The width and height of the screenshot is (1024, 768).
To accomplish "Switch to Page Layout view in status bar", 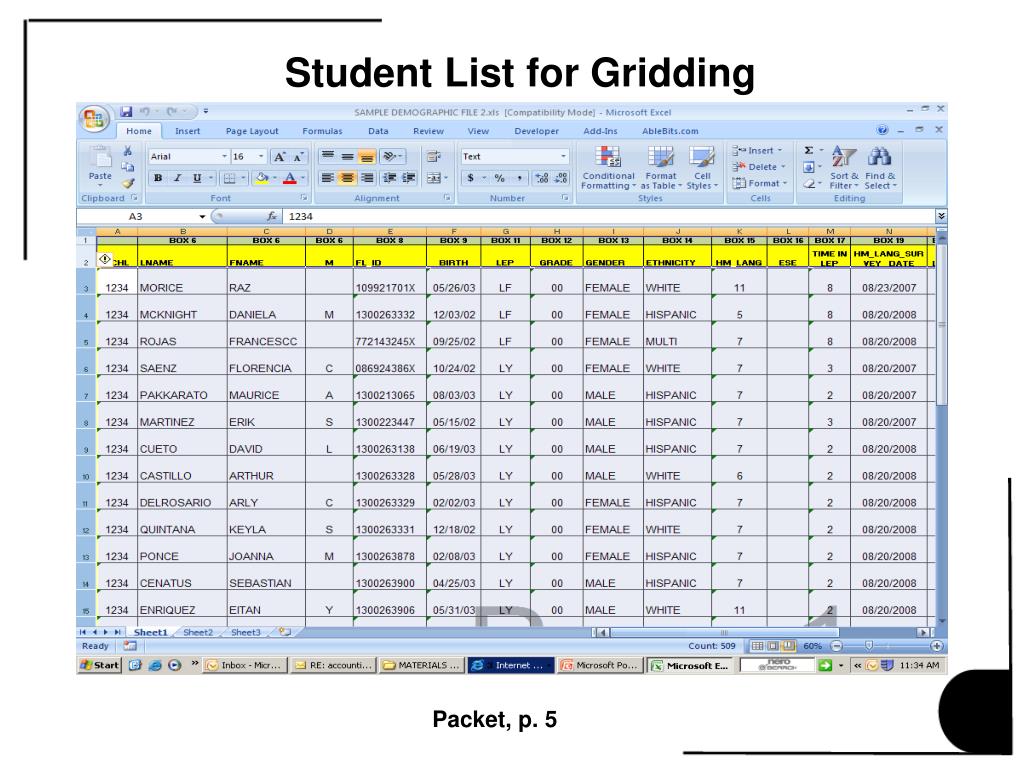I will pyautogui.click(x=773, y=646).
